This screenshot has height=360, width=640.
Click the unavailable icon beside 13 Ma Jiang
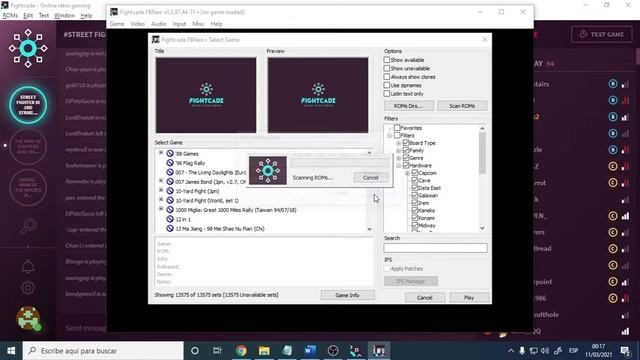click(170, 229)
